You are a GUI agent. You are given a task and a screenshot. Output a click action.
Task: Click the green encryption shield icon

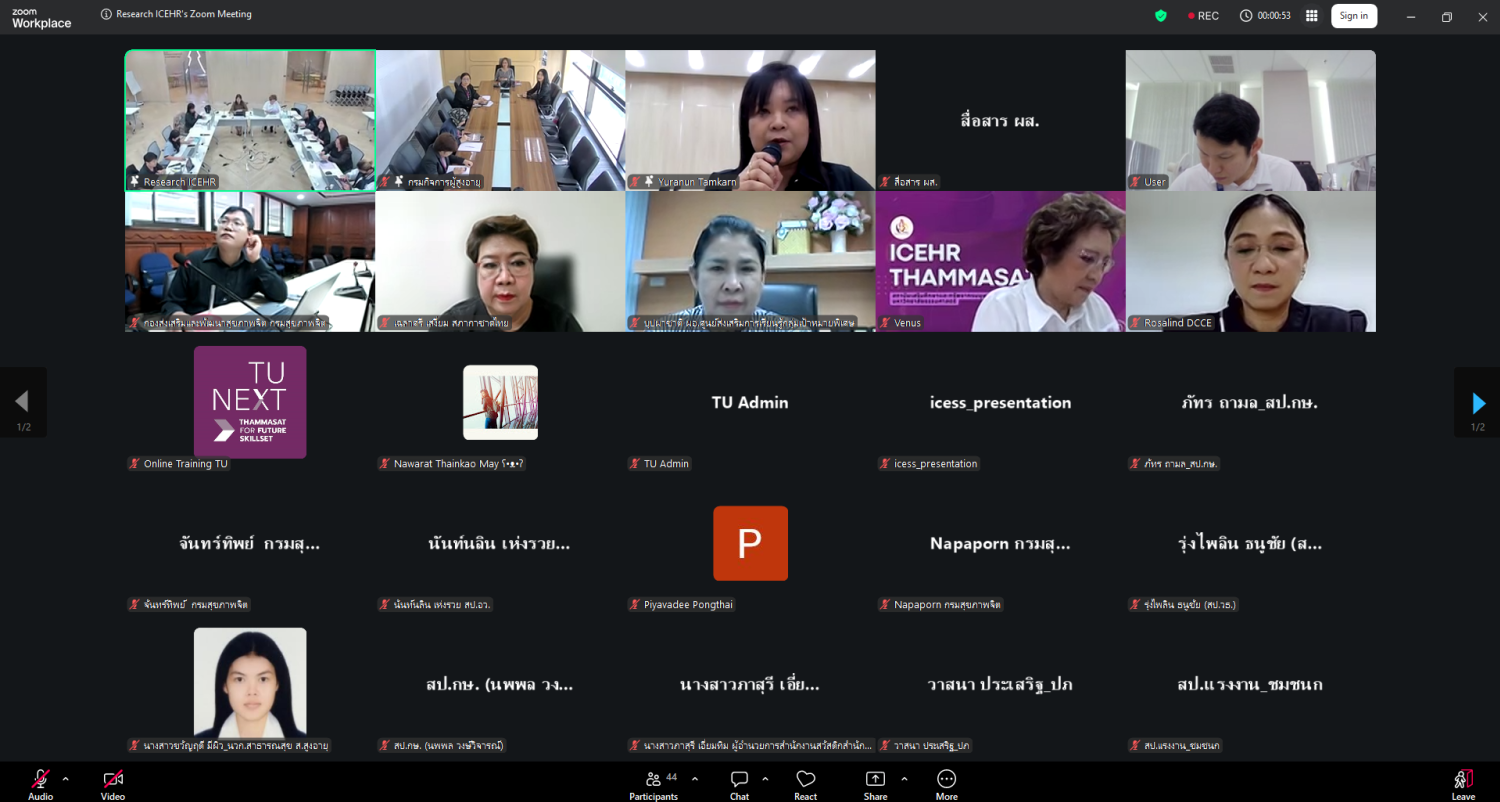(1160, 16)
